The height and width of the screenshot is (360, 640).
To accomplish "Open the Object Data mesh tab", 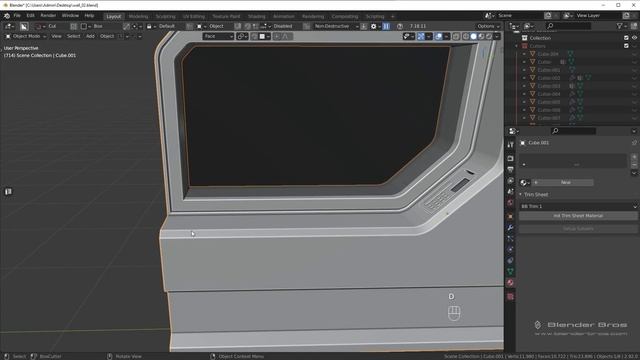I will (510, 271).
